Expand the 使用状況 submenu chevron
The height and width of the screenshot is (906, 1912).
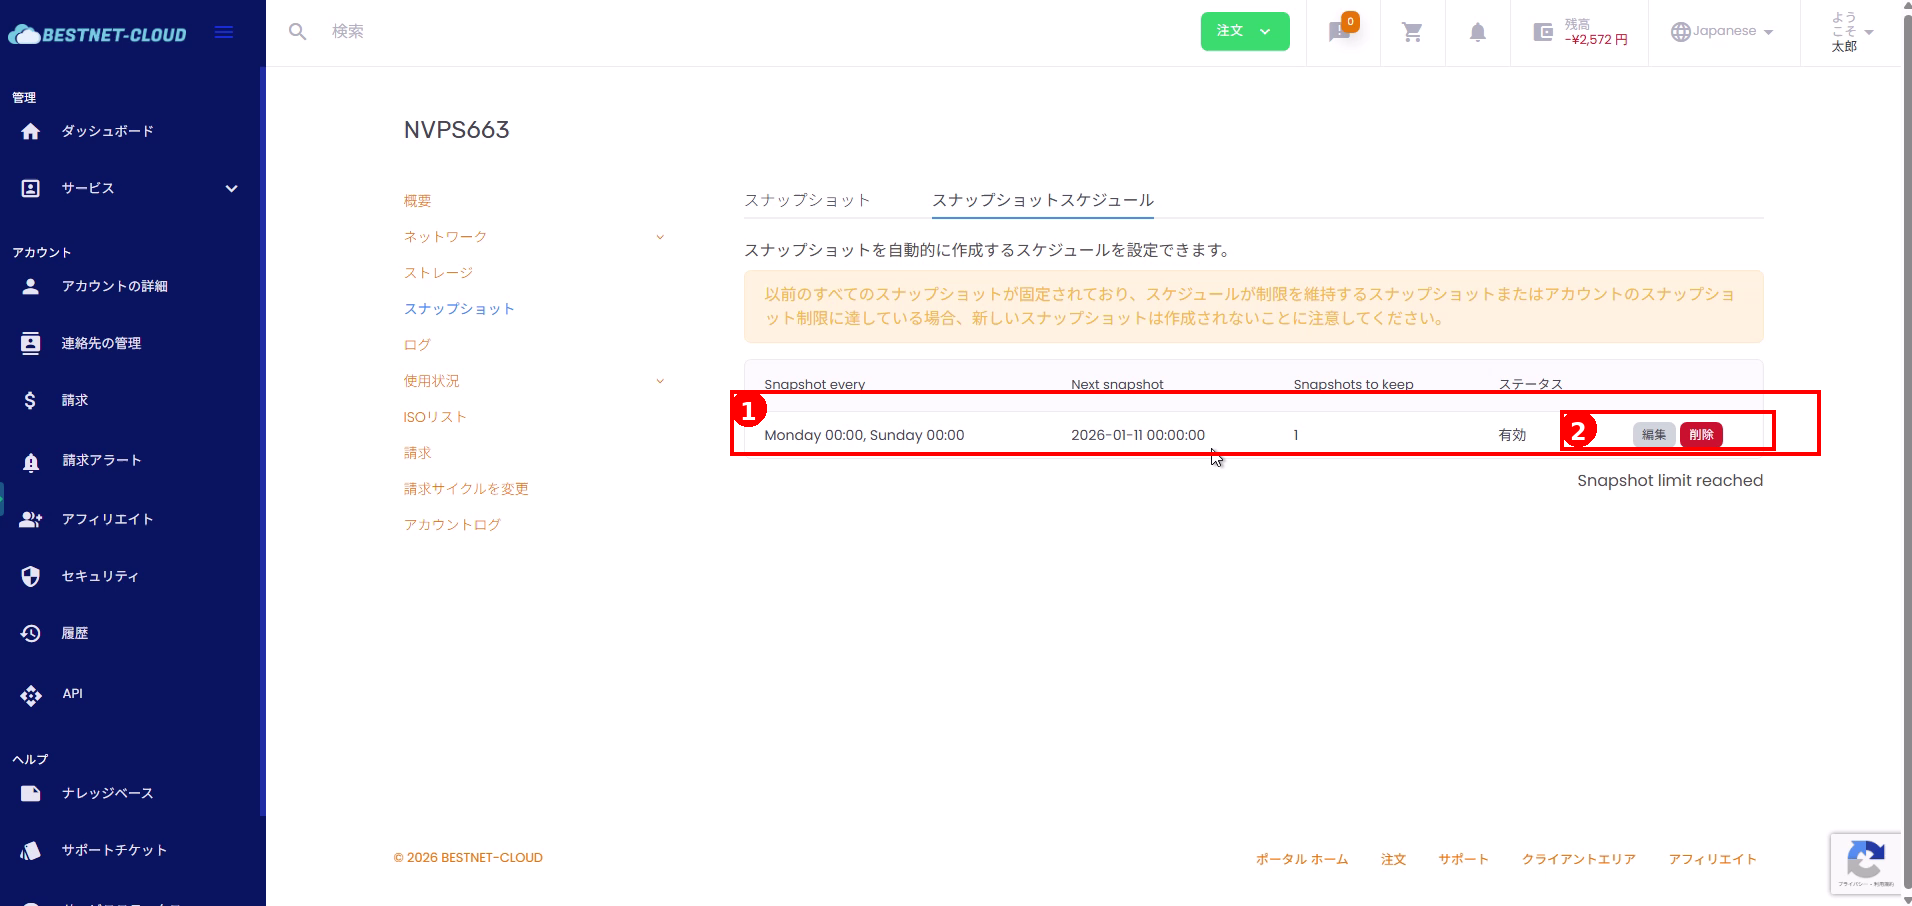(x=659, y=381)
